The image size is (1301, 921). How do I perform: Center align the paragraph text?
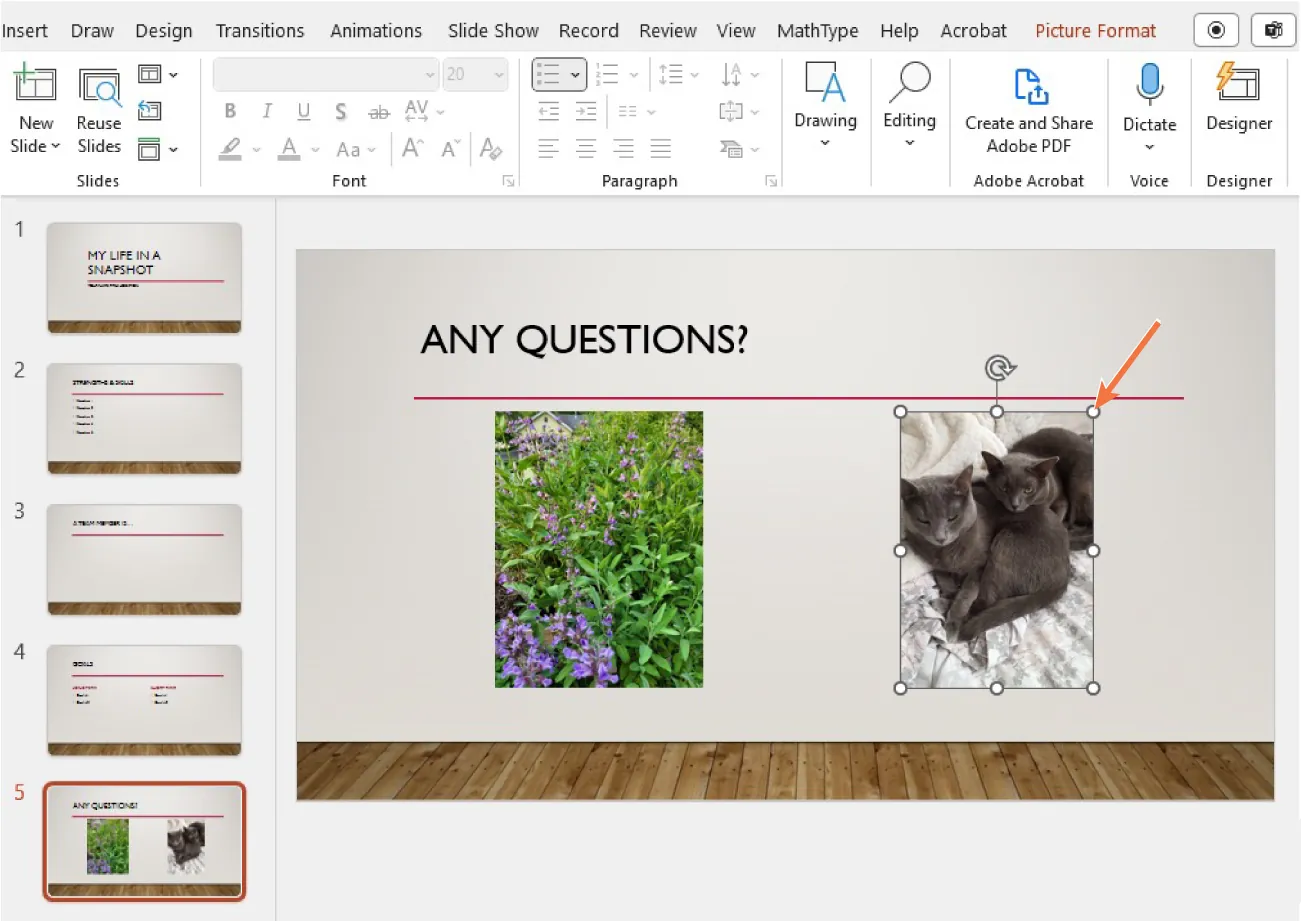pyautogui.click(x=584, y=148)
